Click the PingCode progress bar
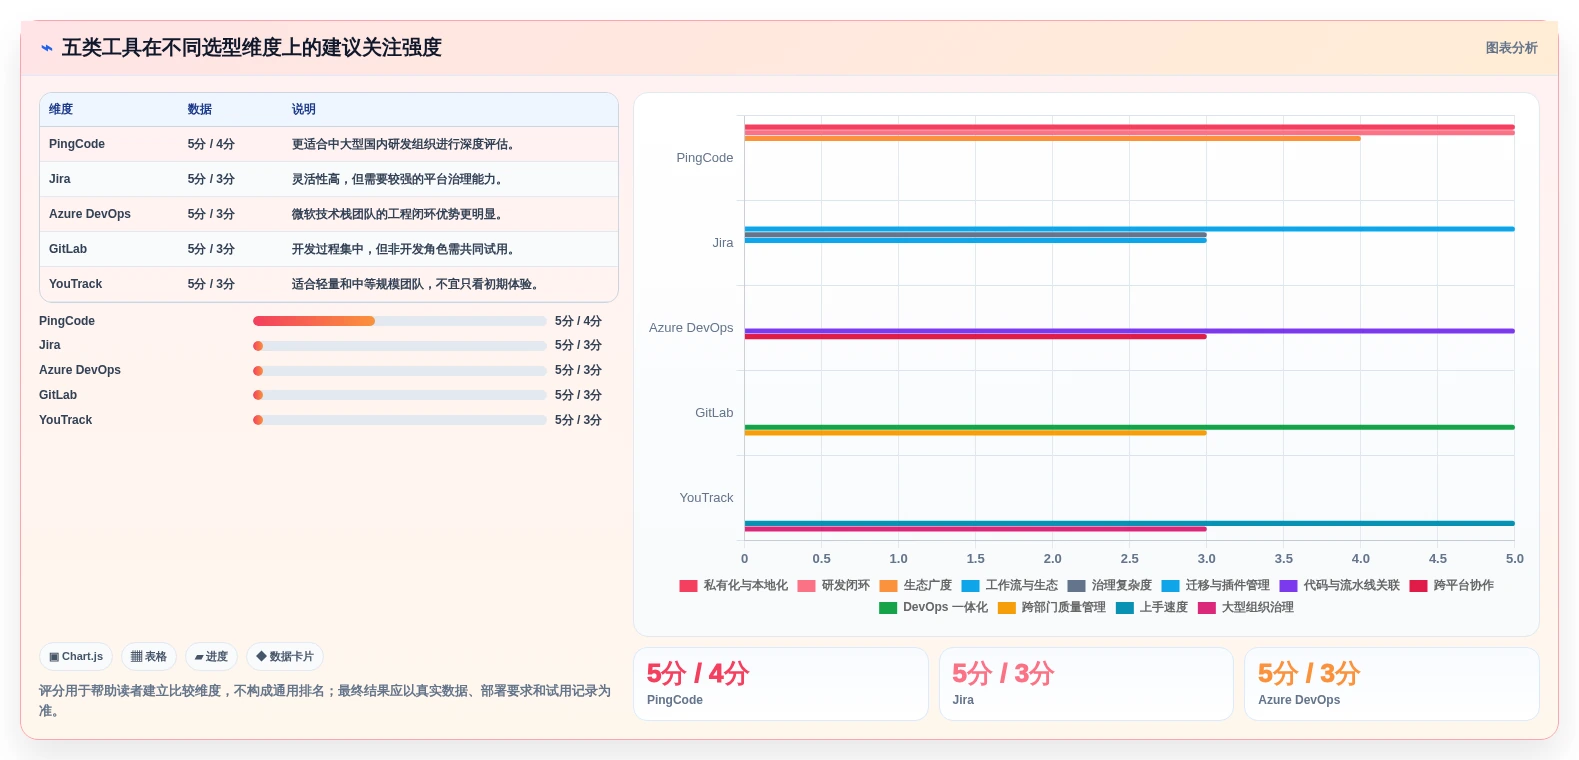This screenshot has width=1579, height=760. pos(400,321)
